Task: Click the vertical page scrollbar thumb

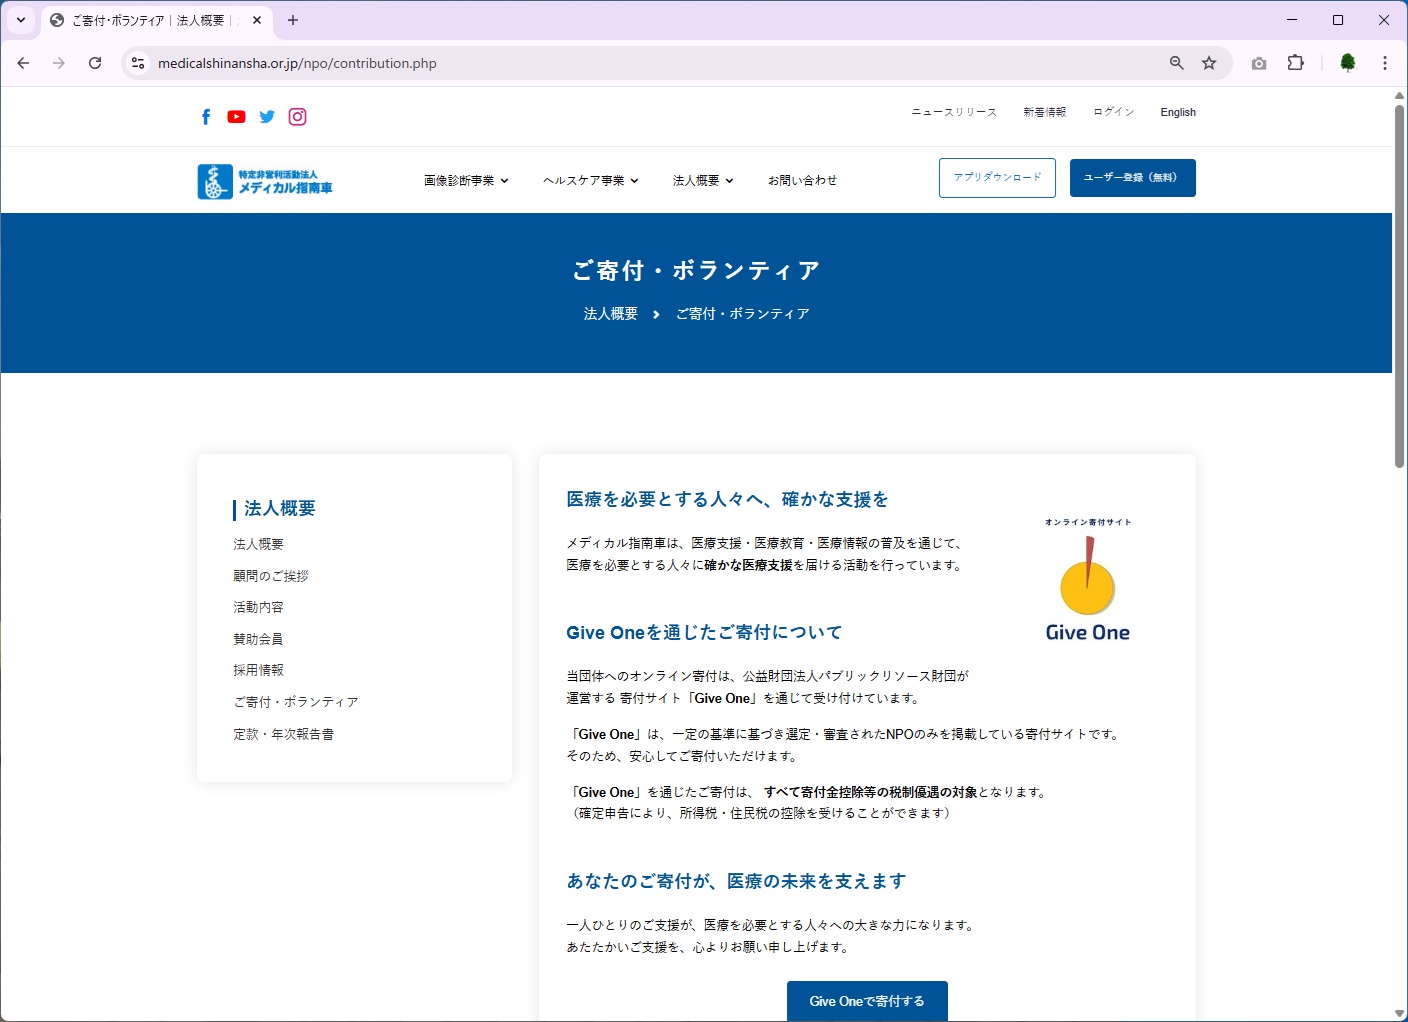Action: pos(1399,285)
